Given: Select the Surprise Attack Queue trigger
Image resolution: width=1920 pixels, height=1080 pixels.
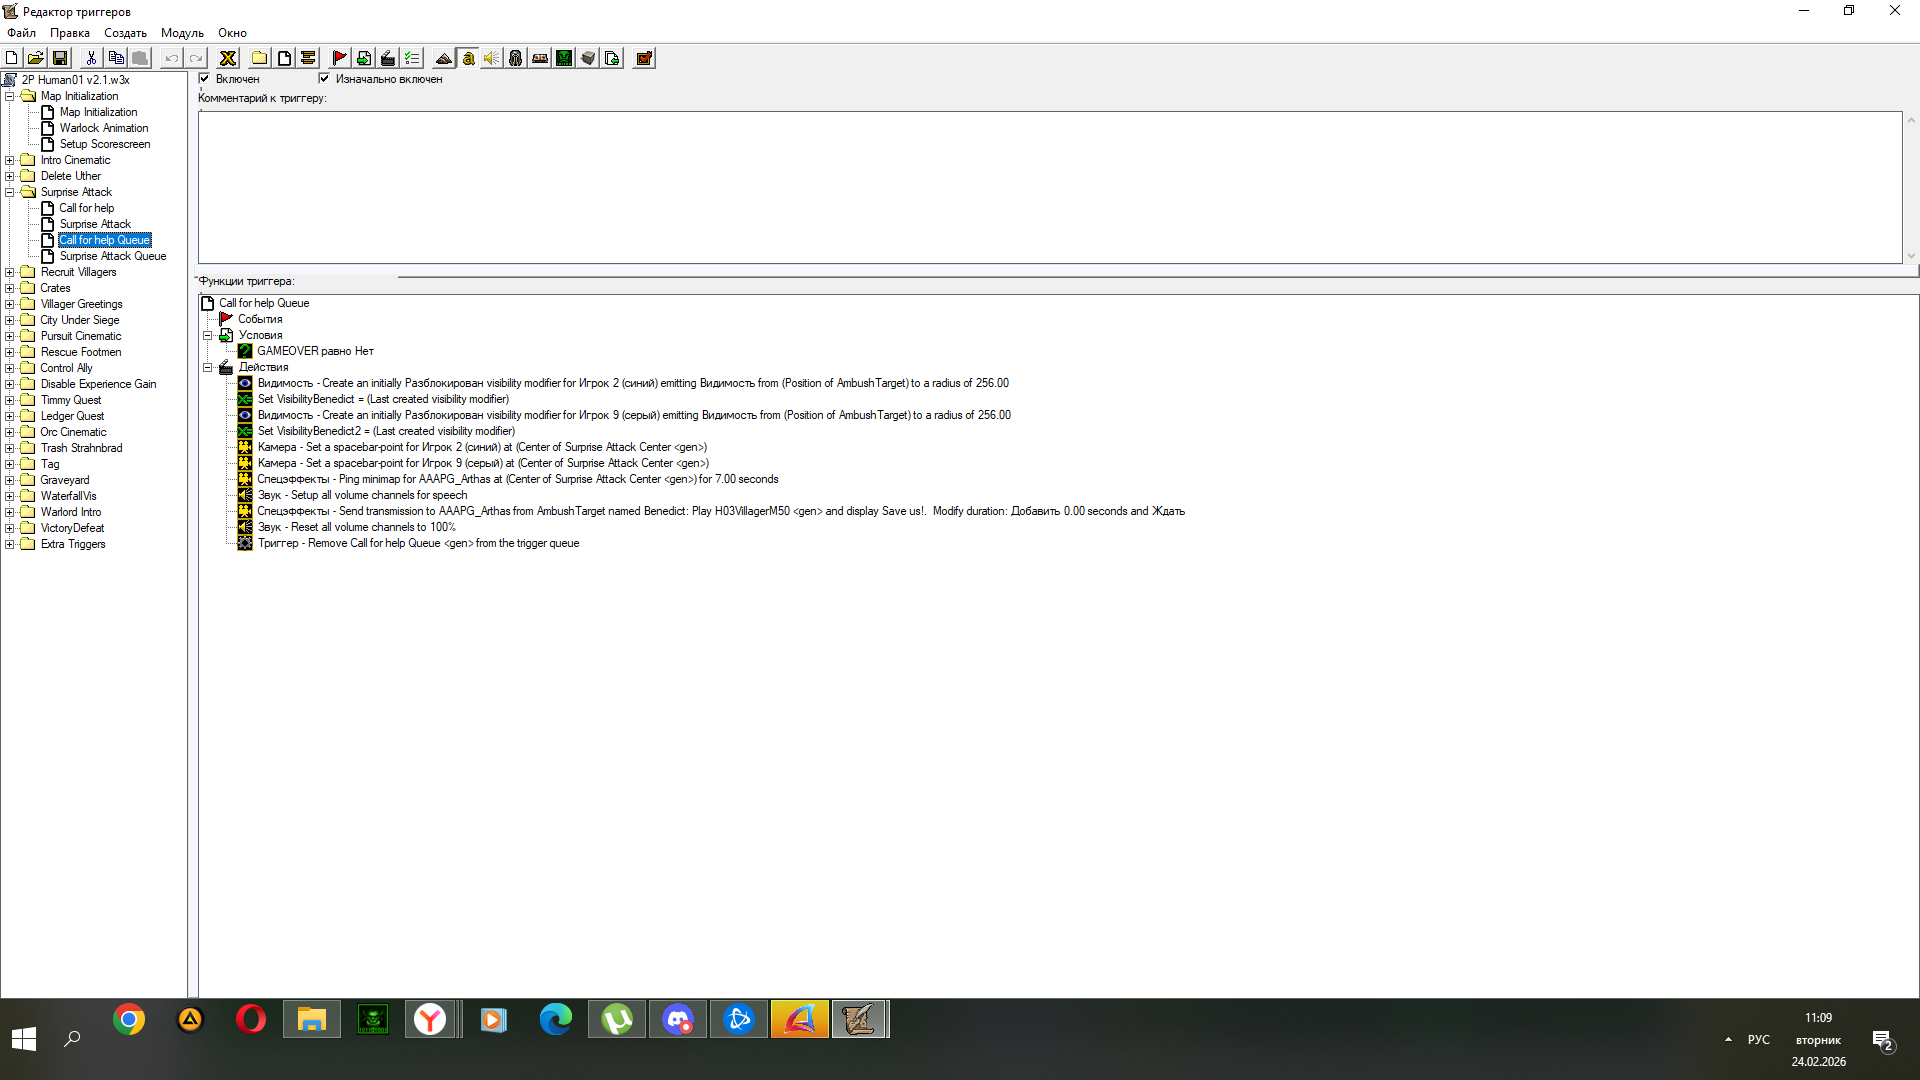Looking at the screenshot, I should pos(112,256).
